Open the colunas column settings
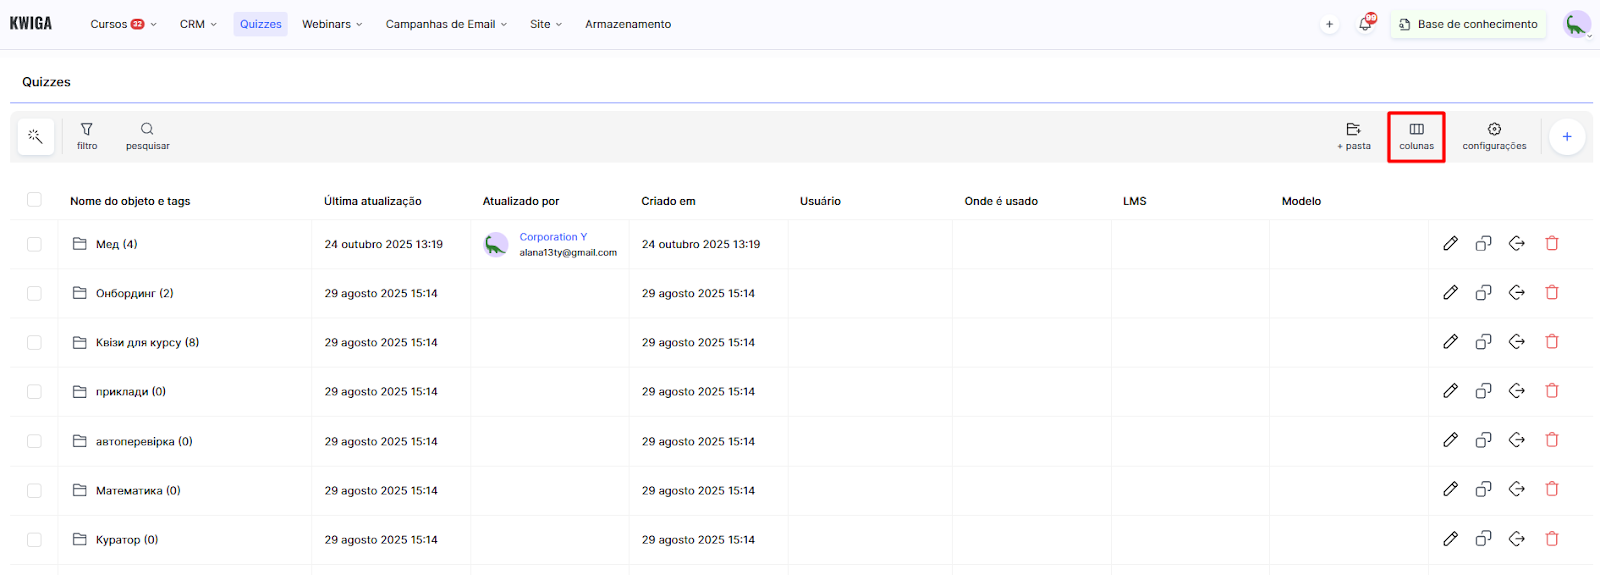Image resolution: width=1600 pixels, height=575 pixels. [1416, 136]
